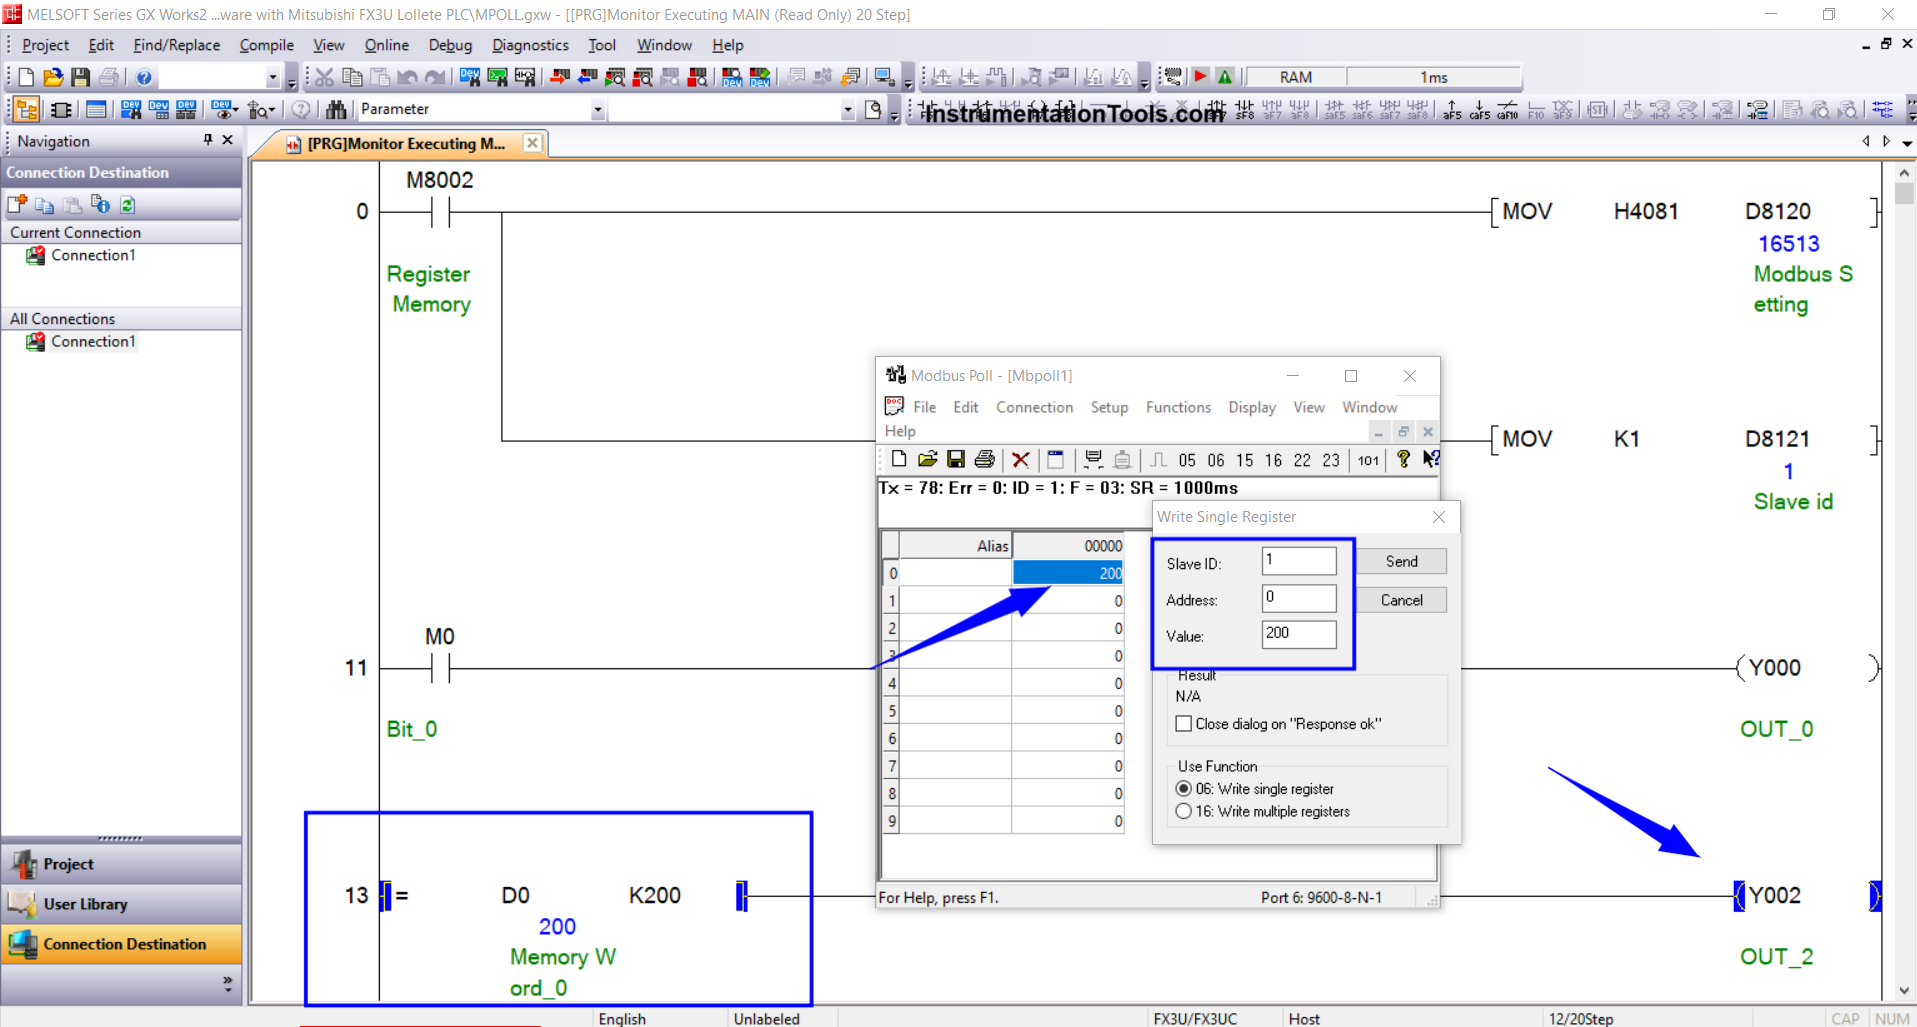Click the 101 toolbar icon in Modbus Poll
The height and width of the screenshot is (1027, 1917).
click(1367, 460)
